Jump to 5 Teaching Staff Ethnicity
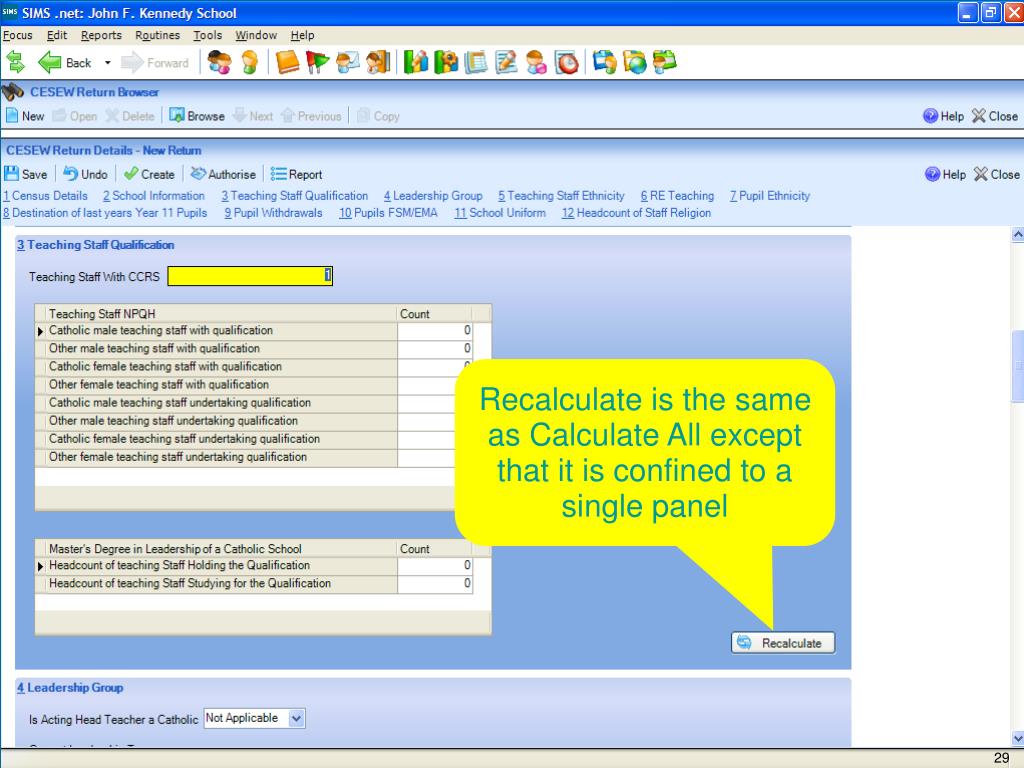1024x768 pixels. [x=561, y=196]
